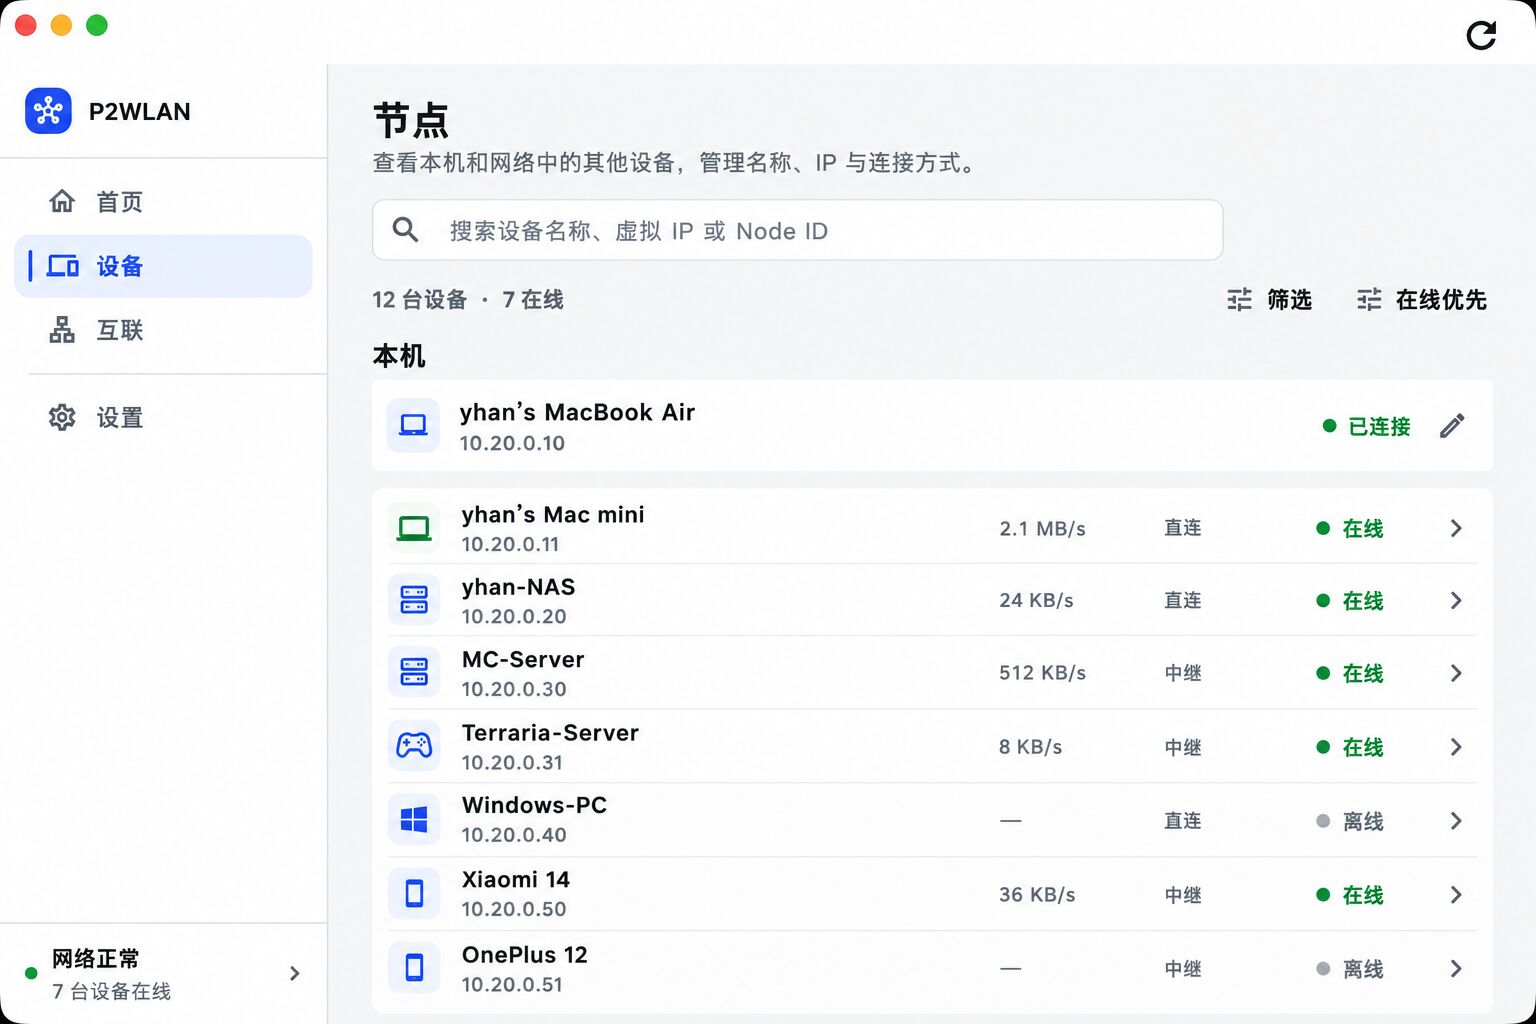Click the 2.1 MB/s speed value

(1042, 529)
